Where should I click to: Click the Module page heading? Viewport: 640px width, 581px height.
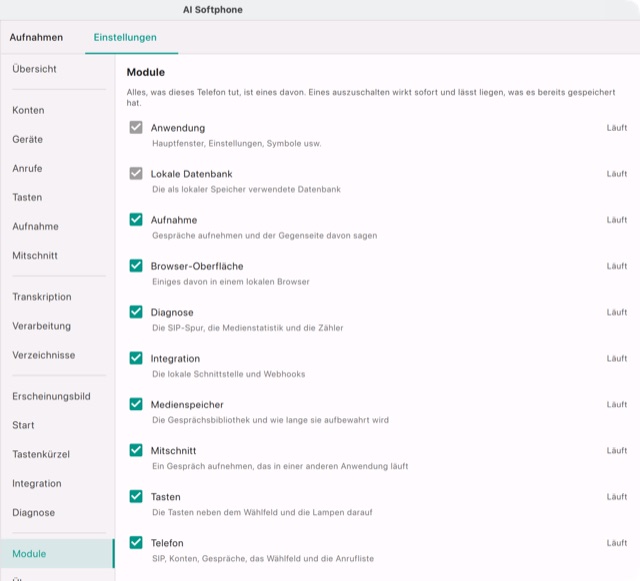point(146,72)
